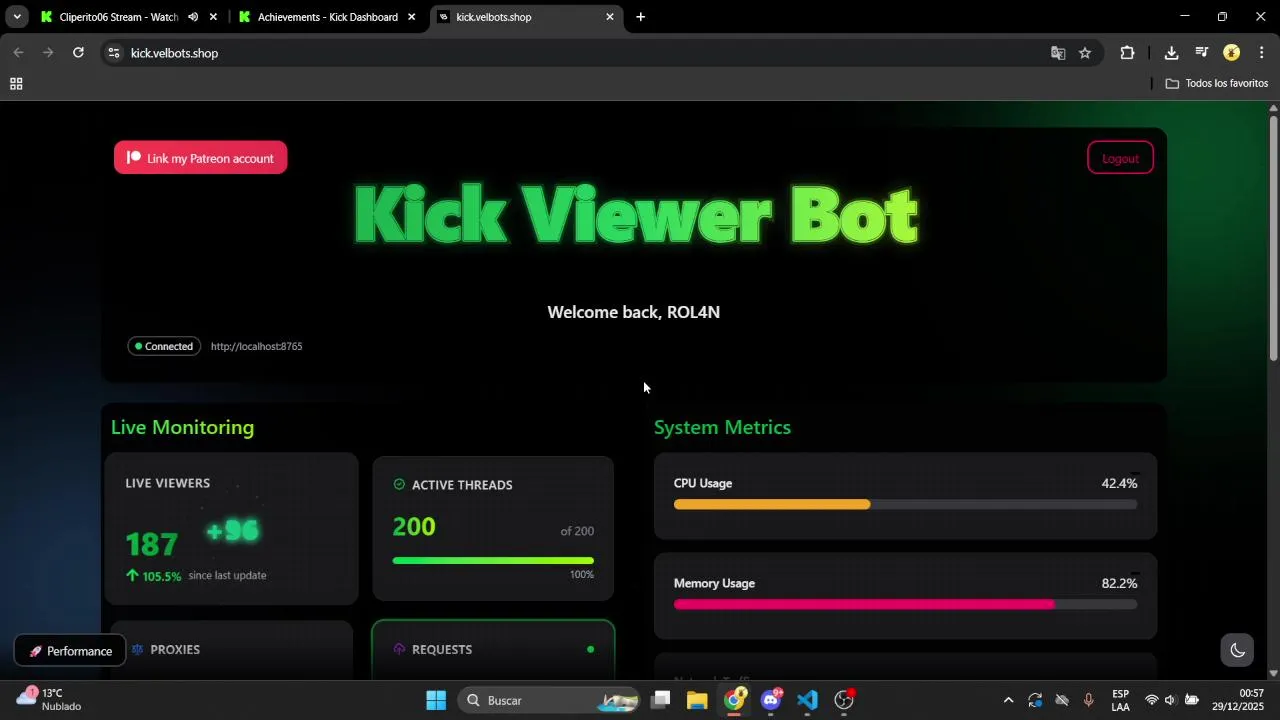
Task: Click the live viewers count 187
Action: [x=152, y=544]
